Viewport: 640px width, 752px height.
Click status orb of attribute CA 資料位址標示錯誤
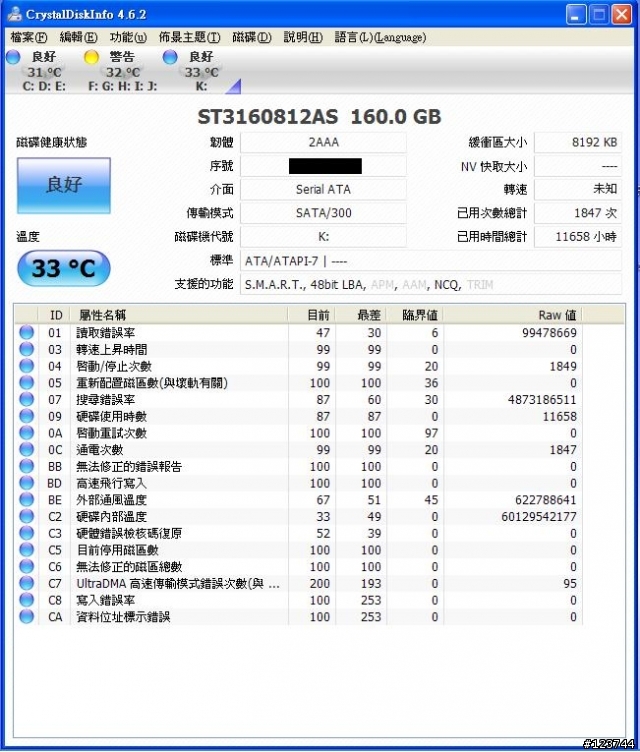tap(26, 617)
